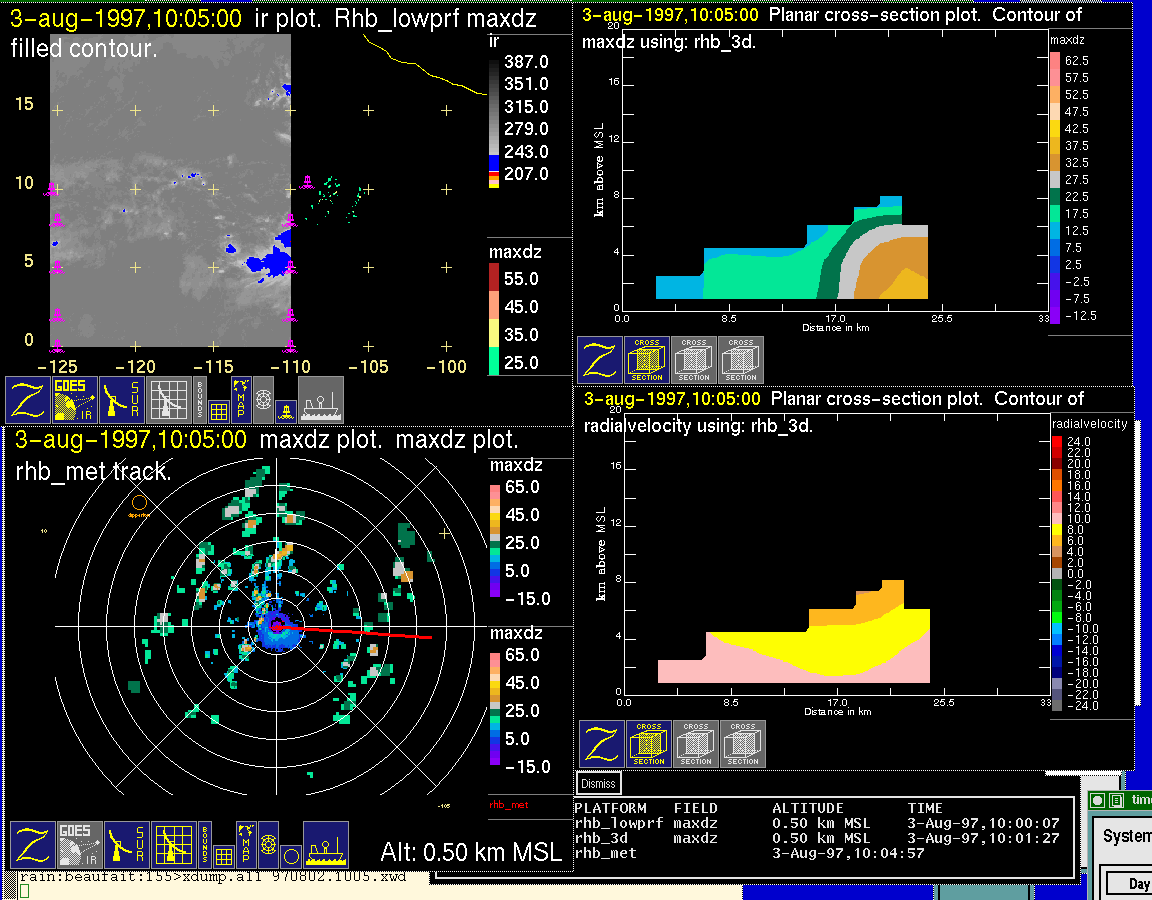This screenshot has width=1152, height=900.
Task: Click the Z icon in the ir plot window
Action: (x=29, y=400)
